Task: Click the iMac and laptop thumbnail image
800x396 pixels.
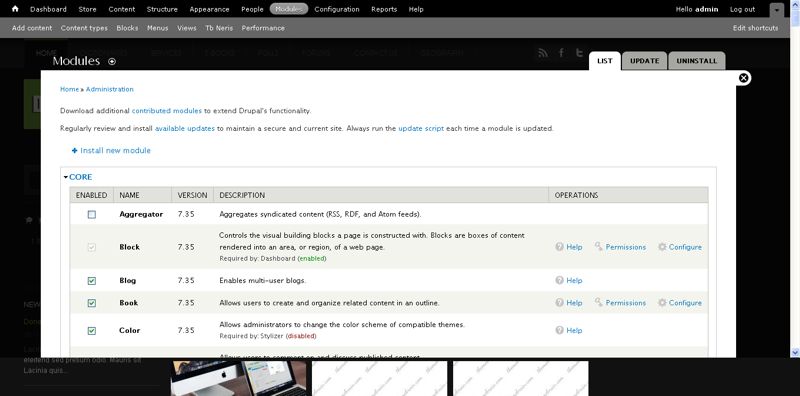Action: [239, 379]
